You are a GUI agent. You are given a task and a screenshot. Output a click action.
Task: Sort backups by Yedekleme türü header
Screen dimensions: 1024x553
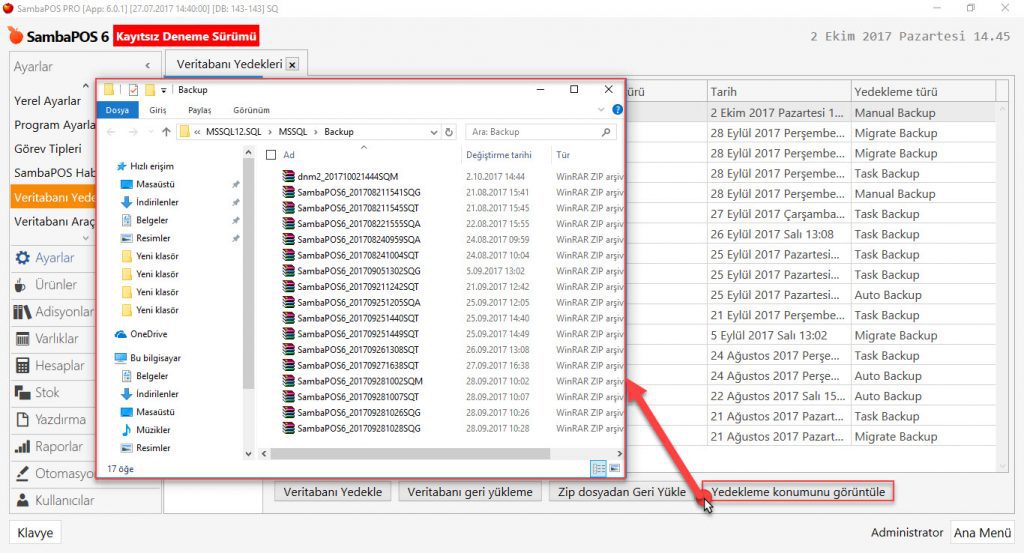(923, 91)
